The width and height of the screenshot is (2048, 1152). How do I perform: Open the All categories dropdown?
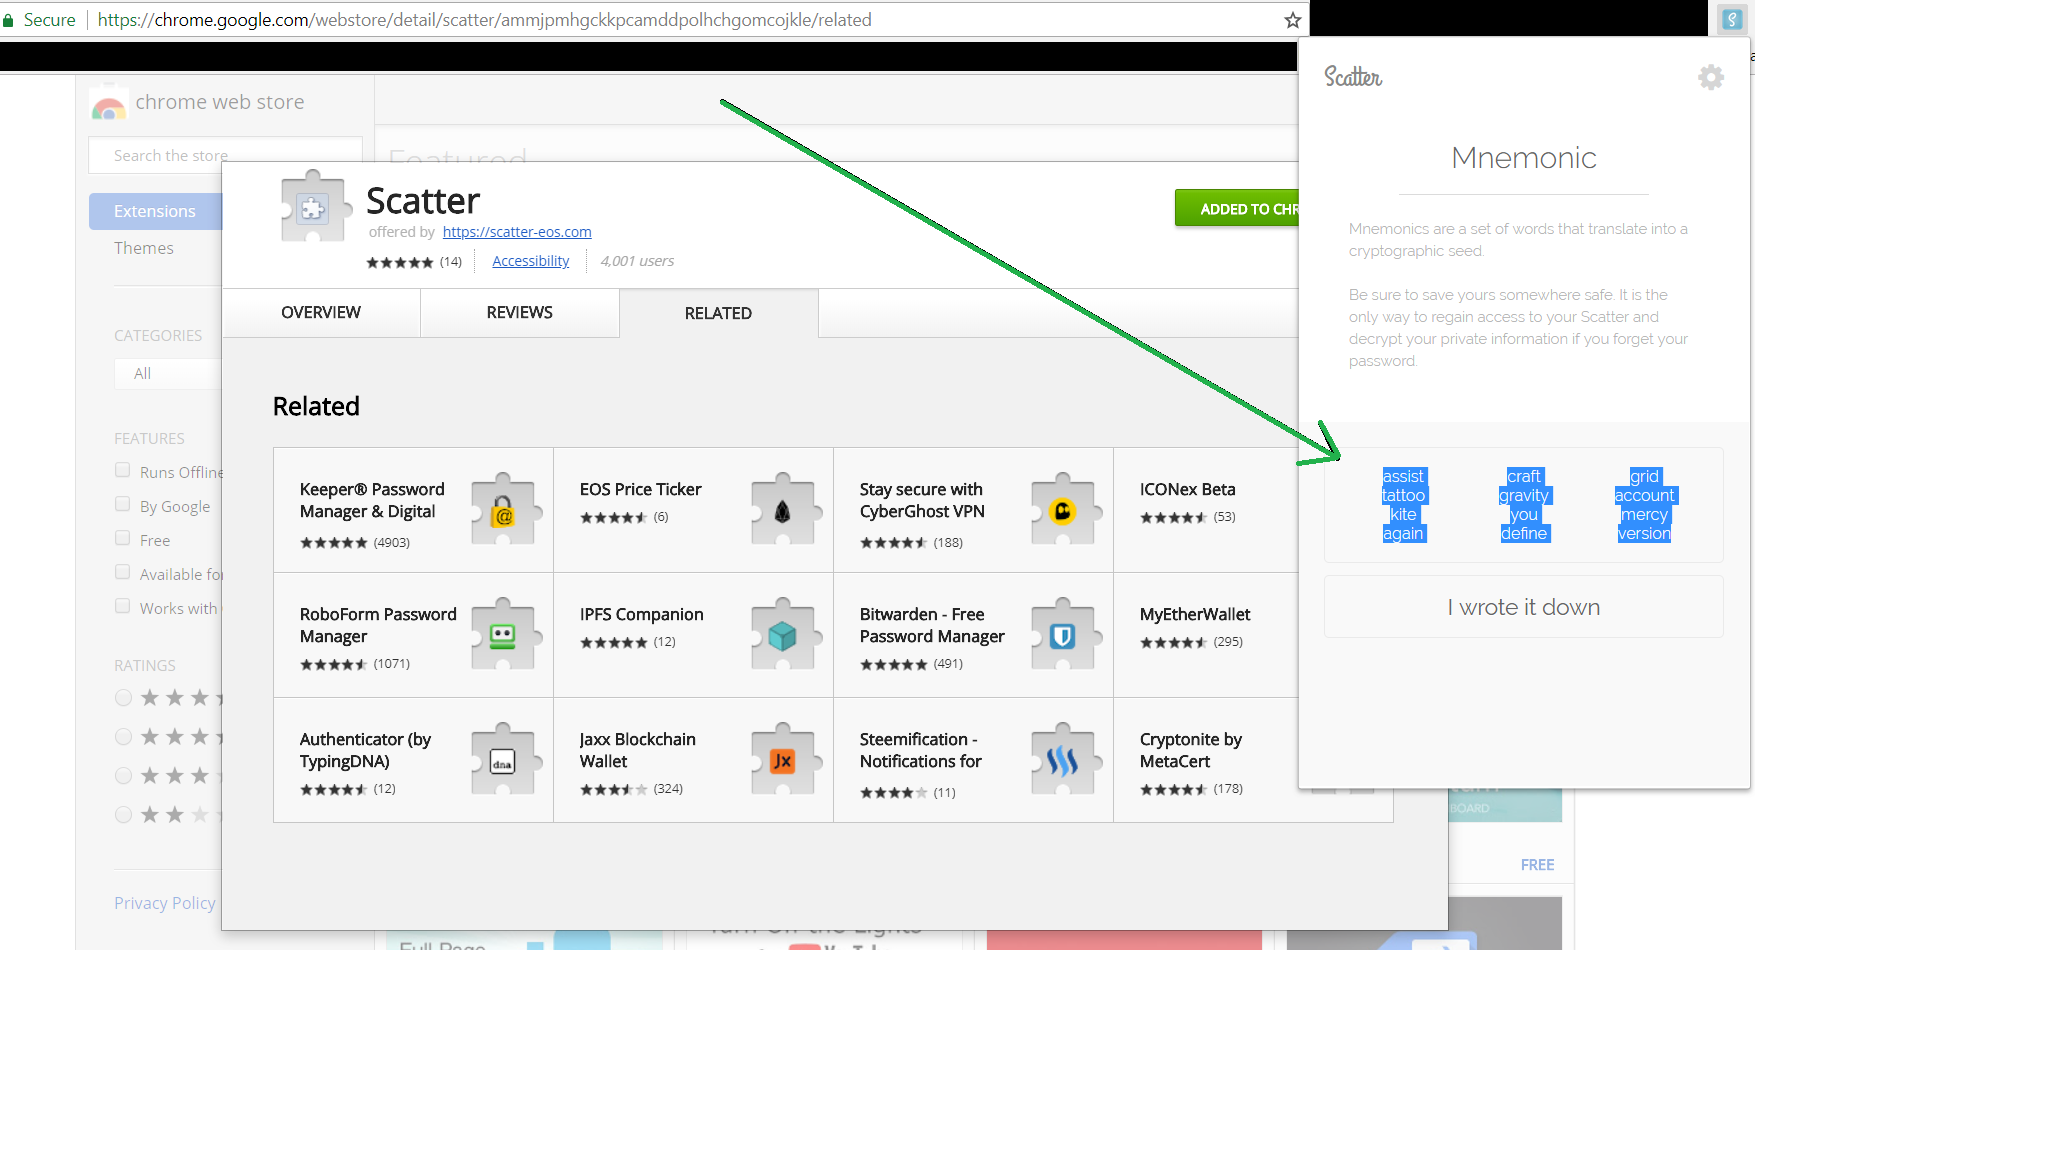[x=168, y=373]
